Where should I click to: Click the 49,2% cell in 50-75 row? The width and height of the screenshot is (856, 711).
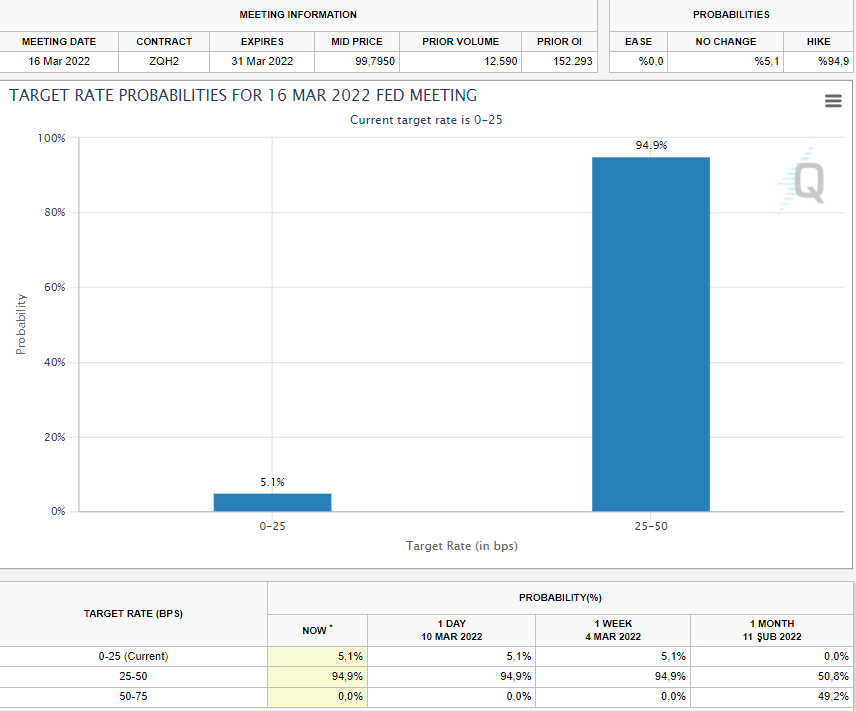832,696
